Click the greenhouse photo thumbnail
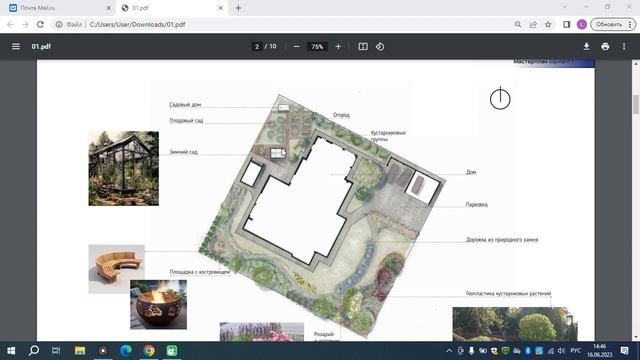Screen dimensions: 640x360 coord(124,168)
